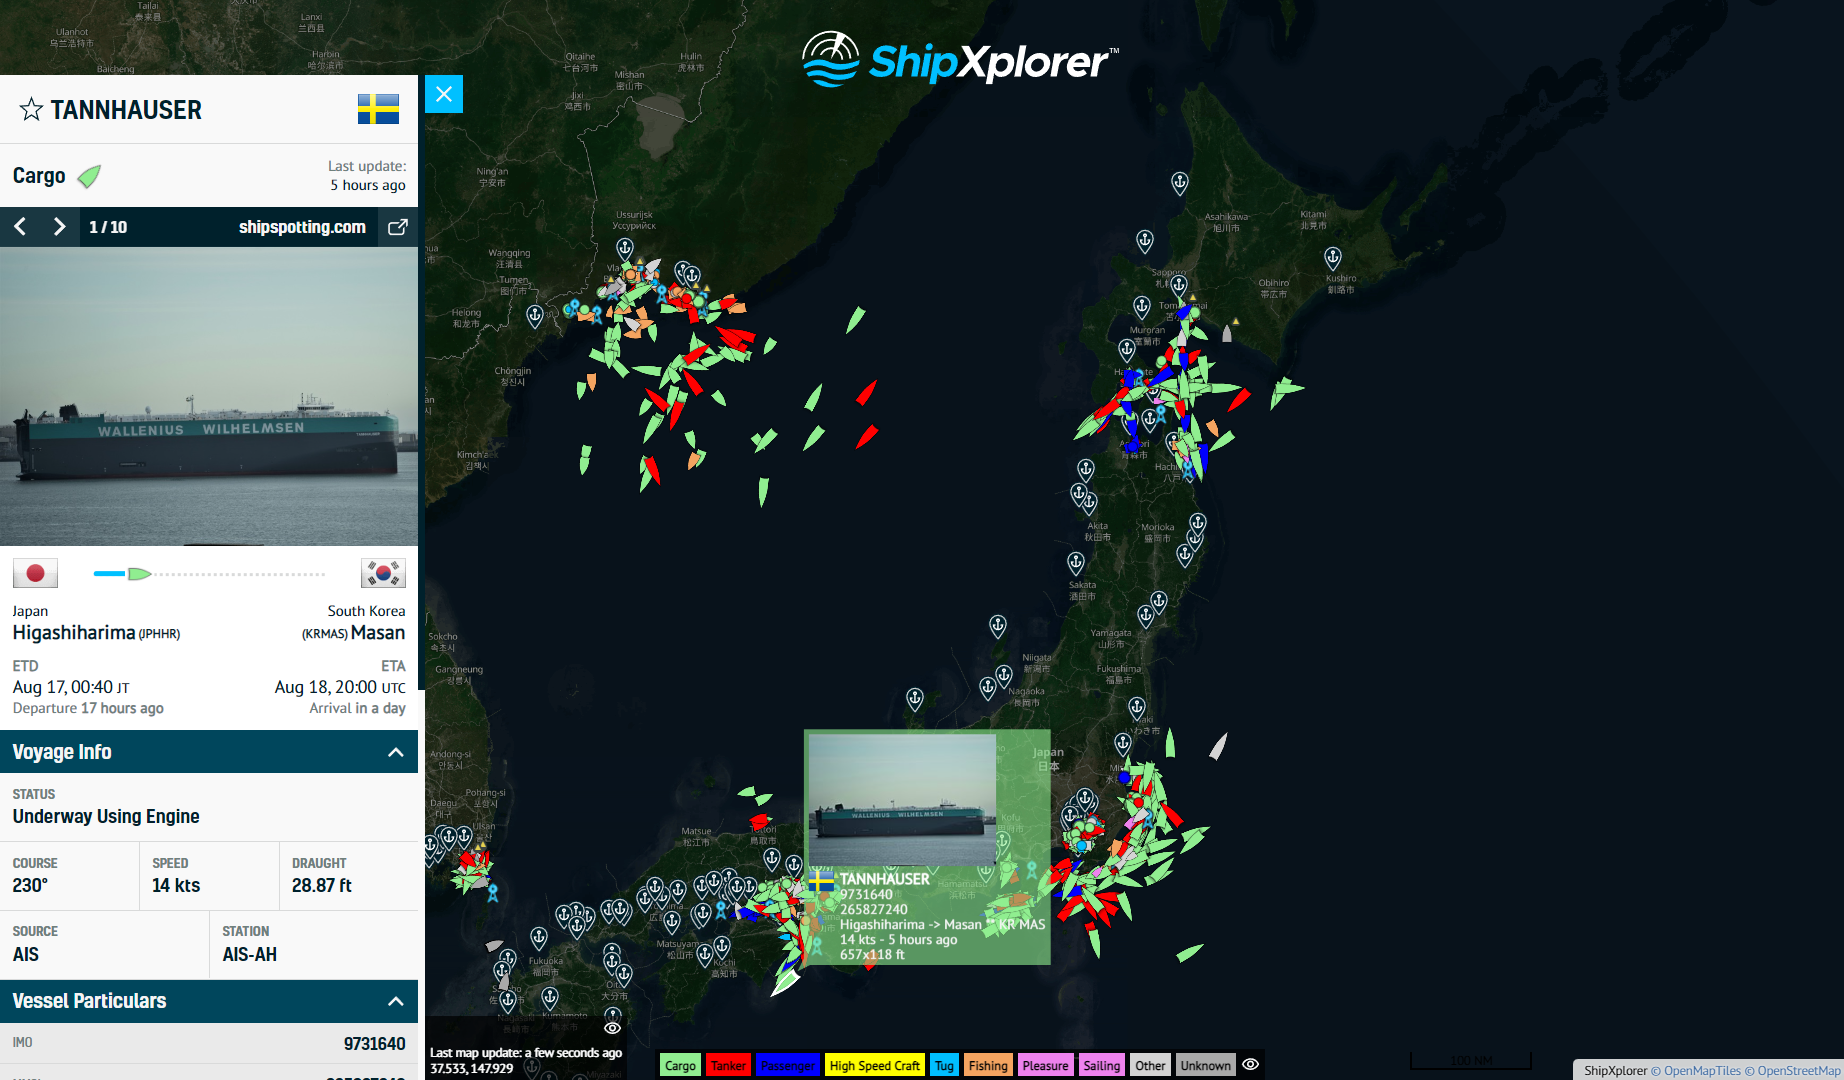Select the lower red tanker in mid-sea
The image size is (1844, 1080).
(x=866, y=437)
